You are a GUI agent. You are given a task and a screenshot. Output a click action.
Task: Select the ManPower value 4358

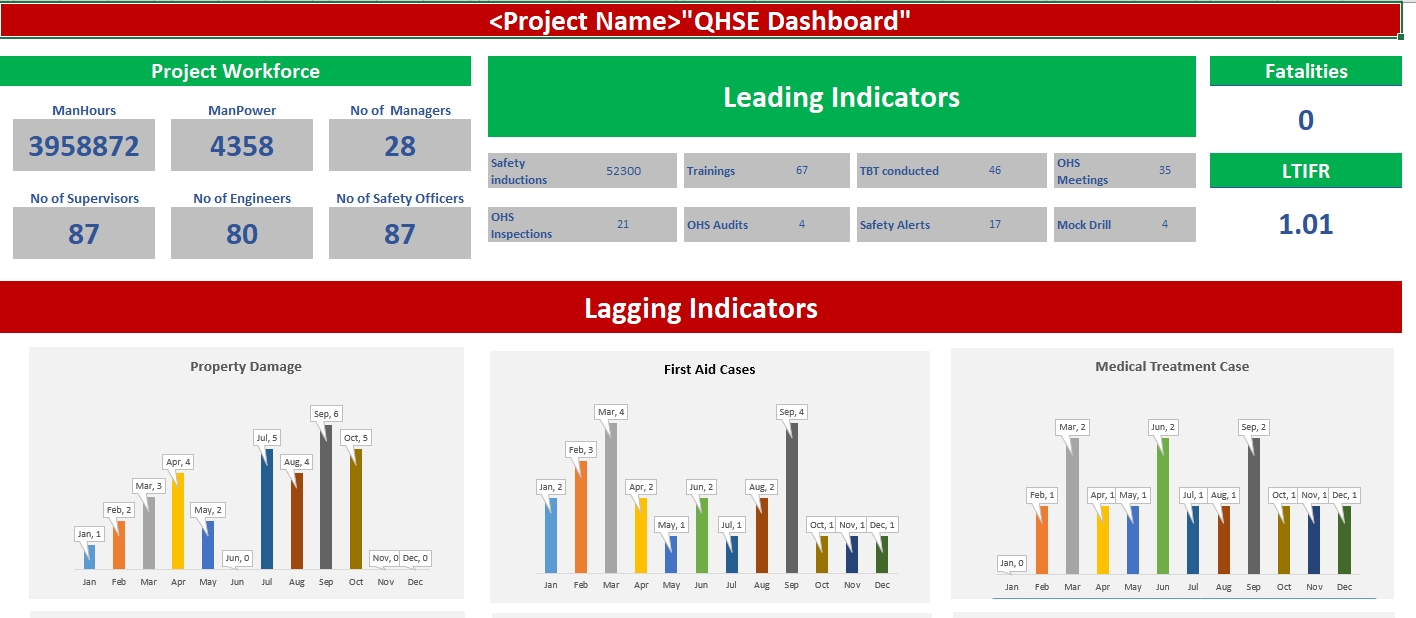tap(242, 146)
